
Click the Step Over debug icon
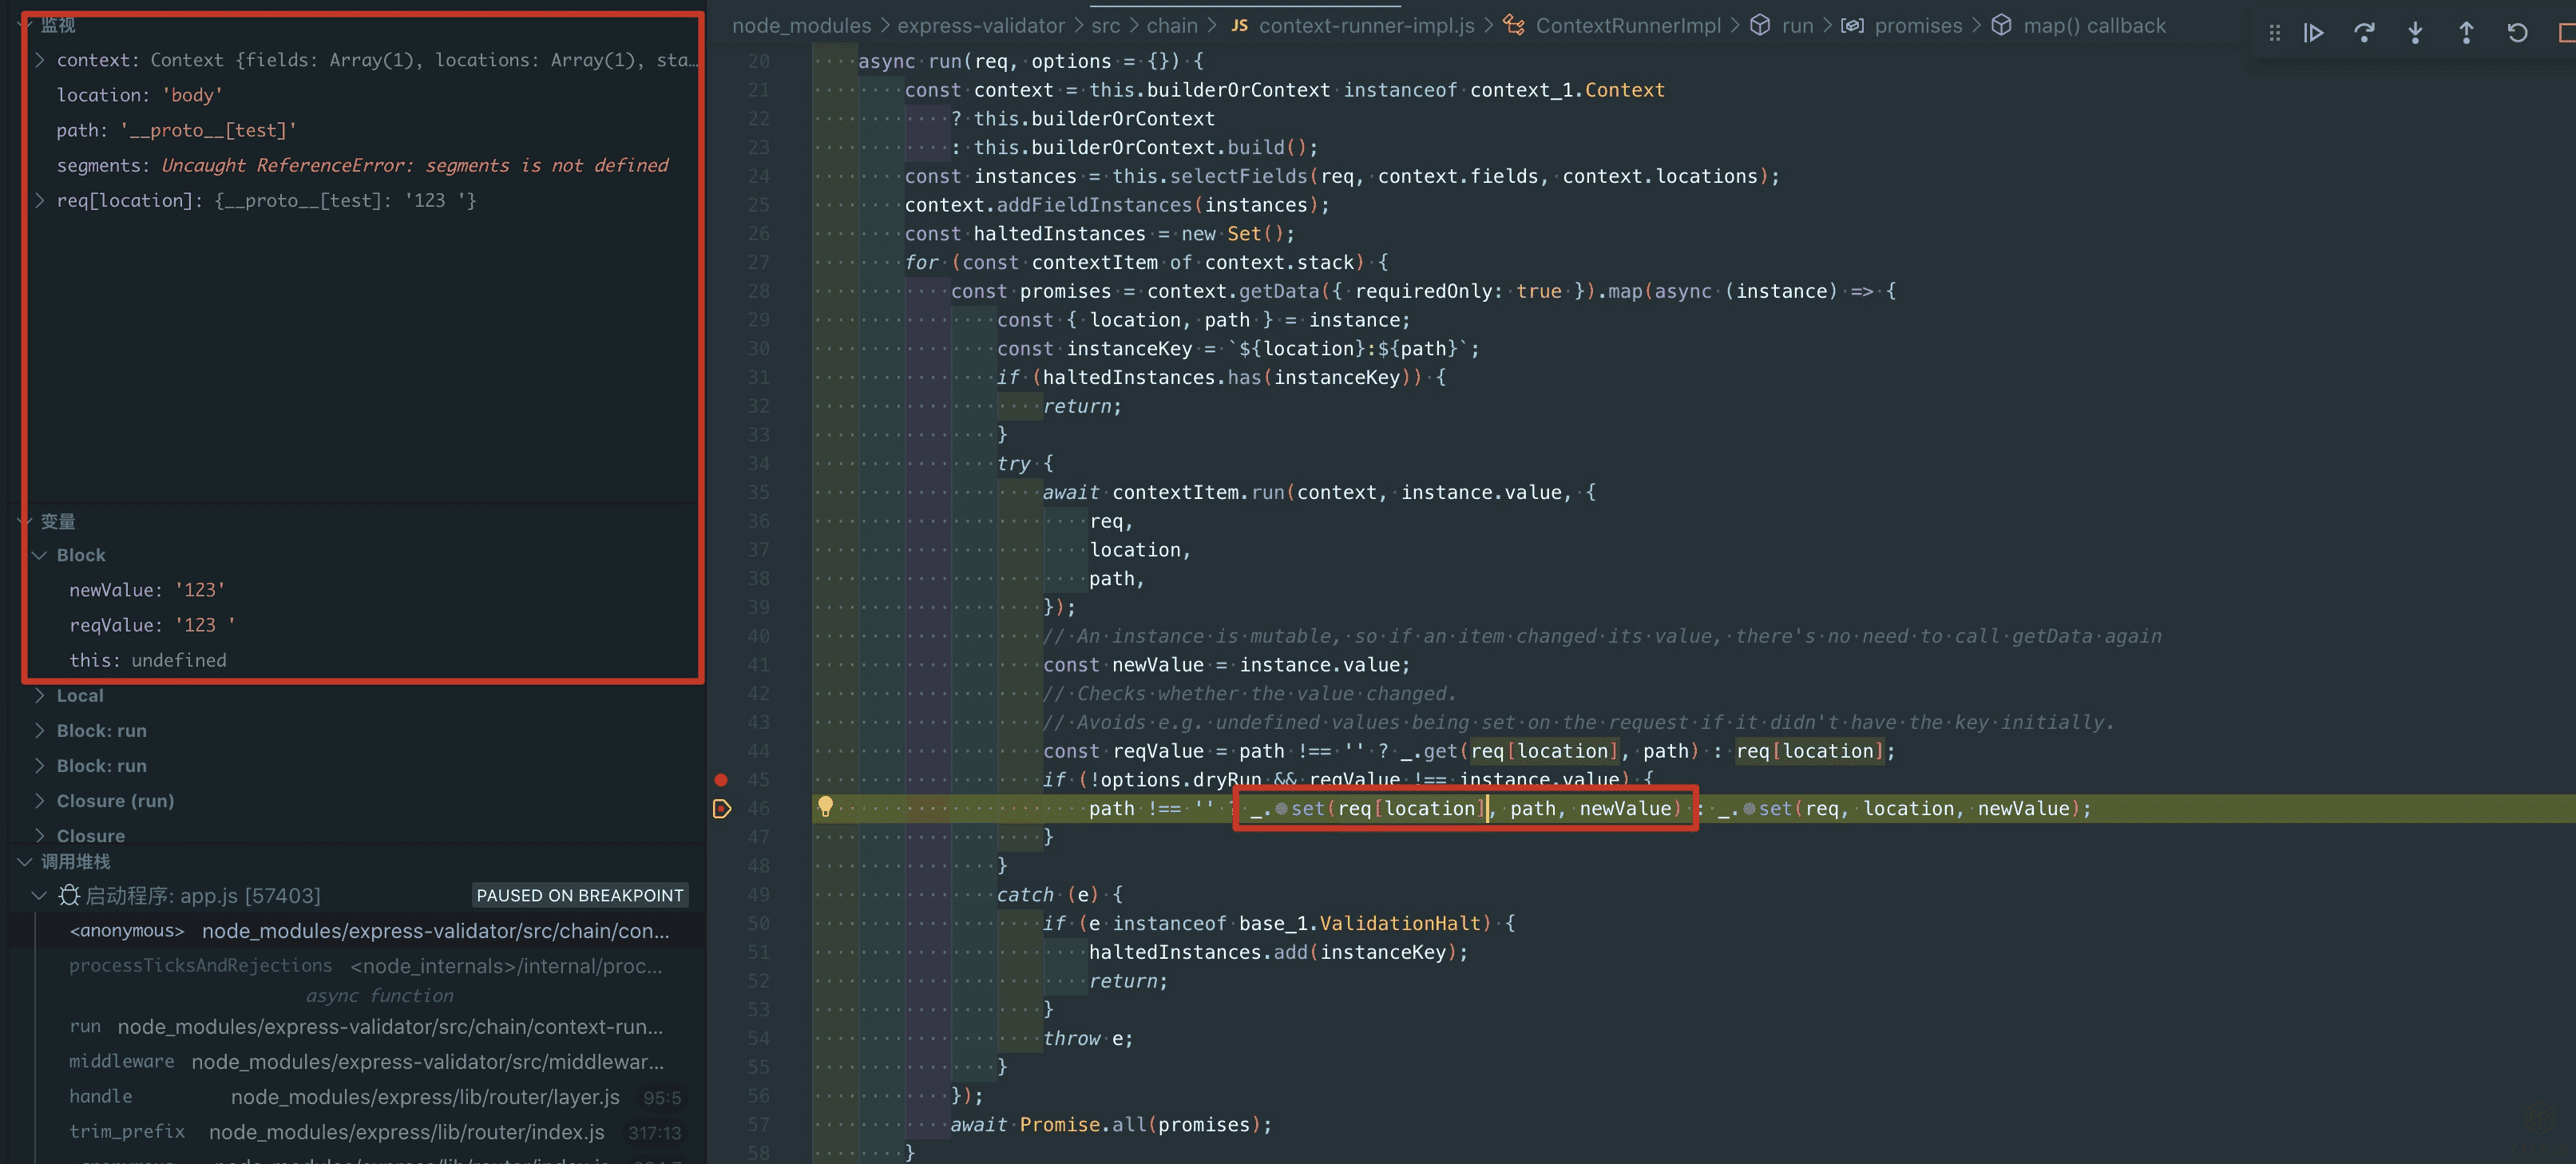tap(2364, 33)
